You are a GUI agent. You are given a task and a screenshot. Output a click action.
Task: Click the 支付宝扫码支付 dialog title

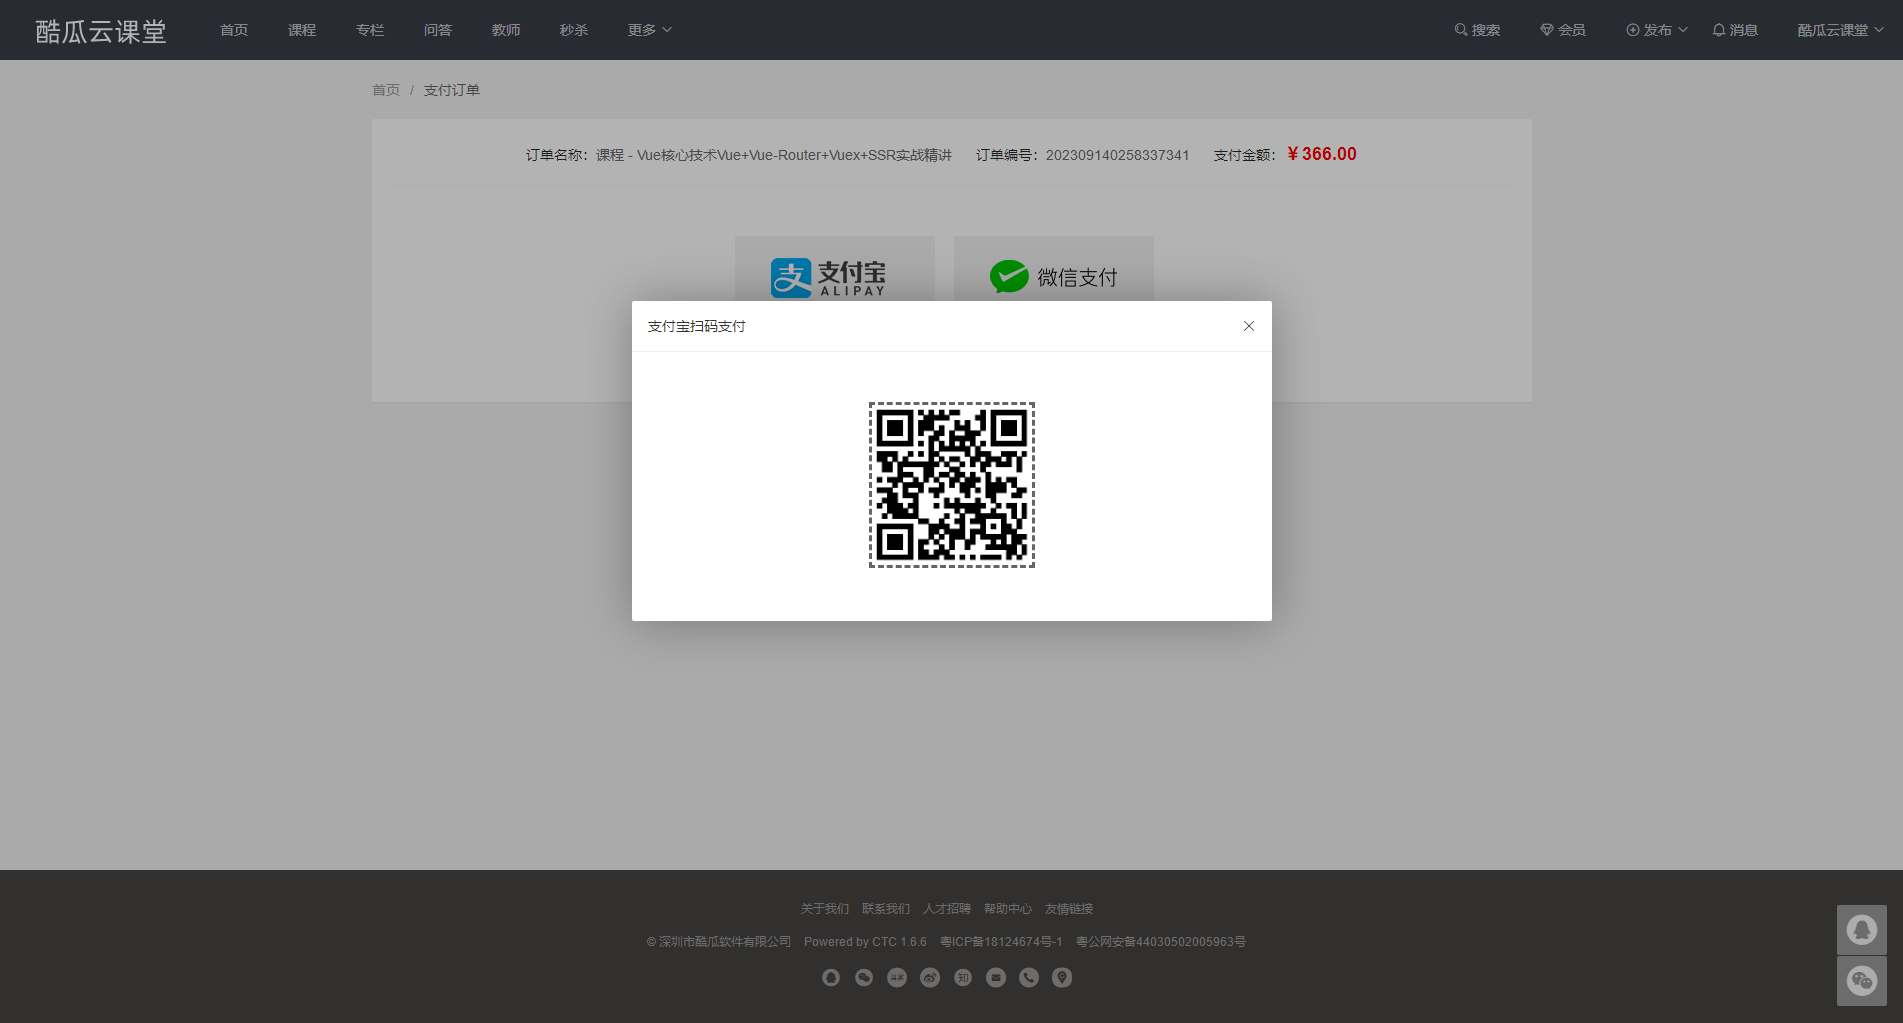click(696, 326)
